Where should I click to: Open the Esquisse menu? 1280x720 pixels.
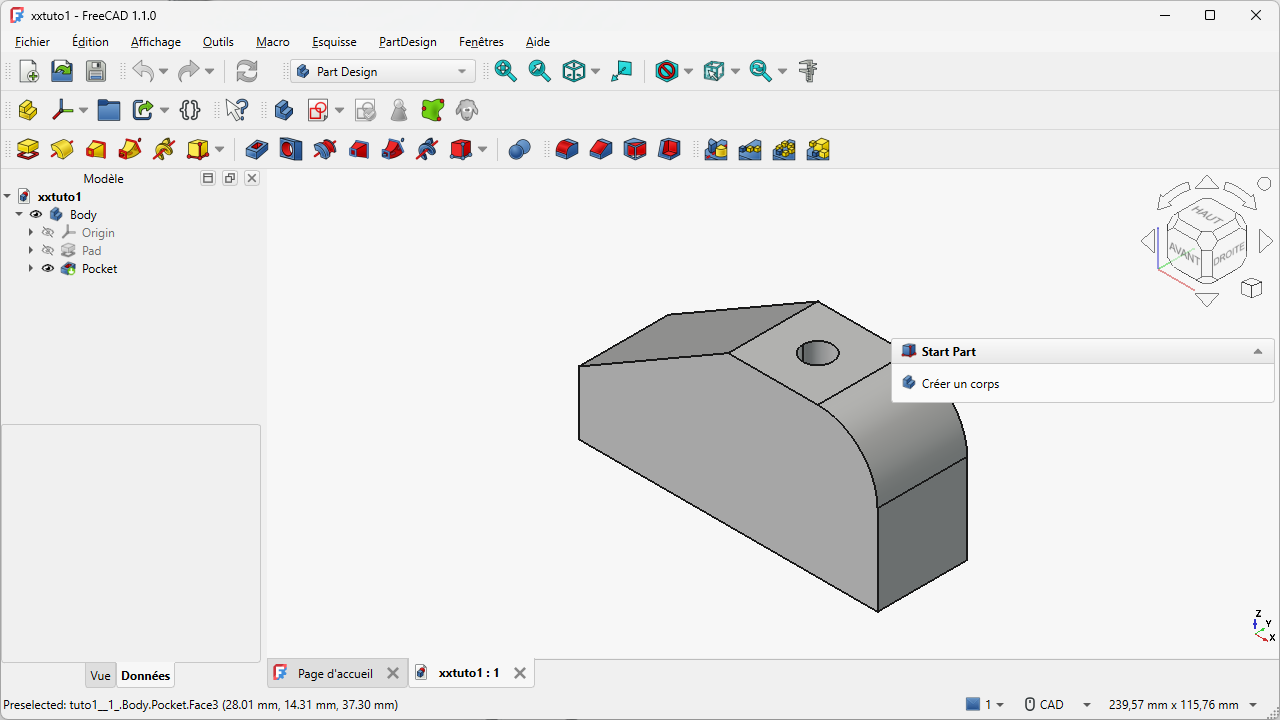334,42
